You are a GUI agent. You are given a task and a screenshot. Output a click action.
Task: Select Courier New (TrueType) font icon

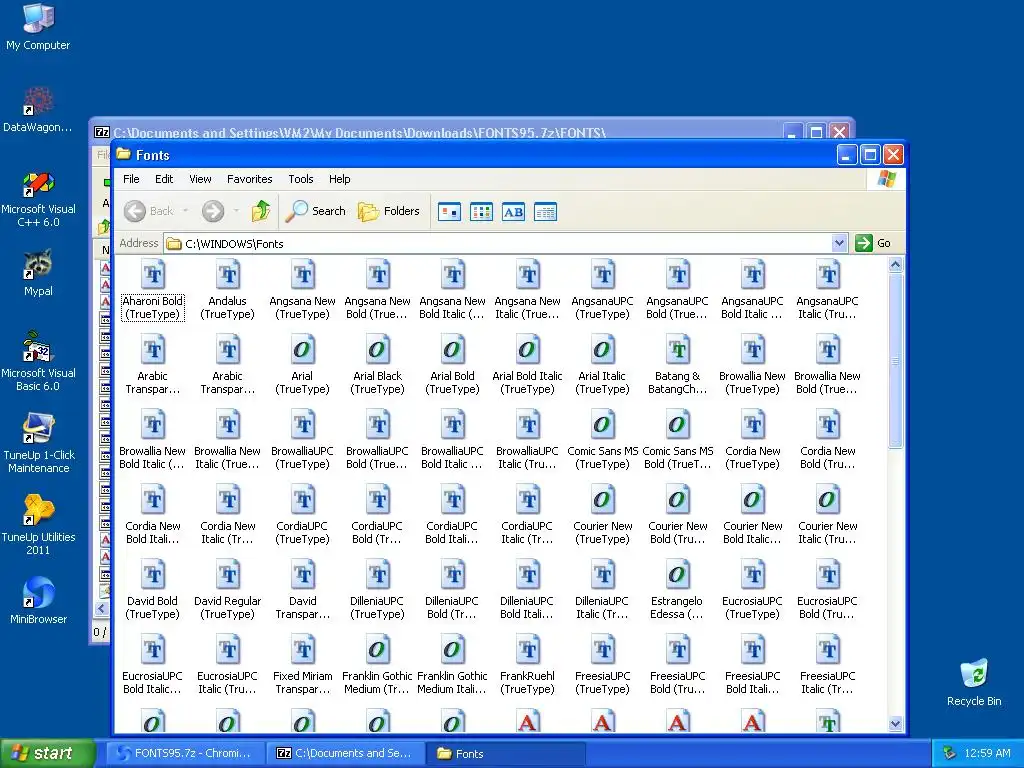pos(602,500)
